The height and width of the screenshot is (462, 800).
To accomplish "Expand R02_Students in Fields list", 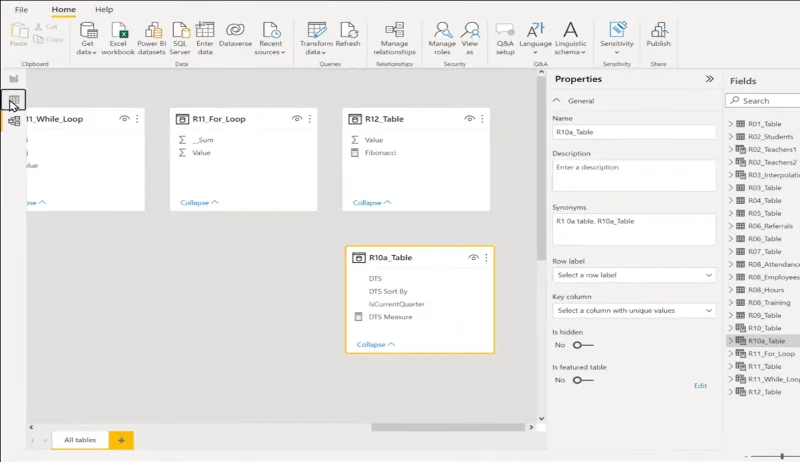I will (731, 137).
